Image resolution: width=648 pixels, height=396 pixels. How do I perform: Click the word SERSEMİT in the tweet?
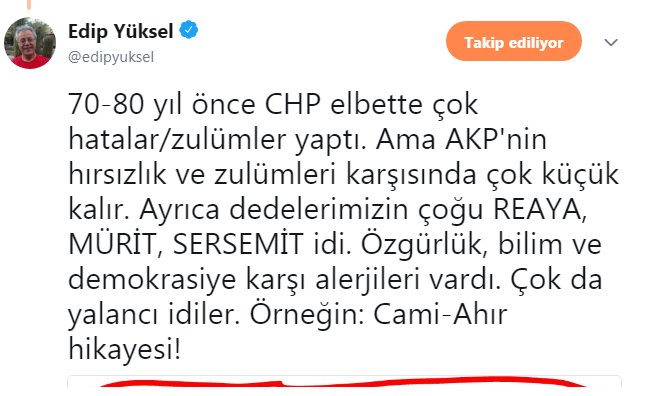click(x=238, y=244)
